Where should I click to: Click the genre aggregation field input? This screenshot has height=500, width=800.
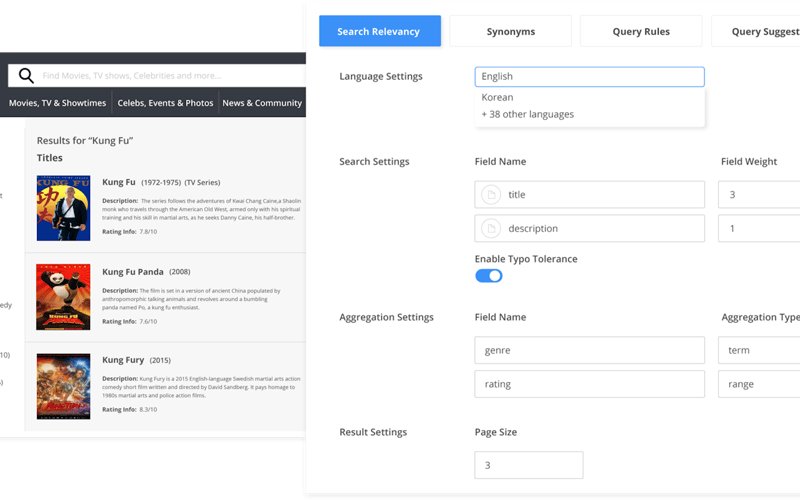tap(589, 350)
